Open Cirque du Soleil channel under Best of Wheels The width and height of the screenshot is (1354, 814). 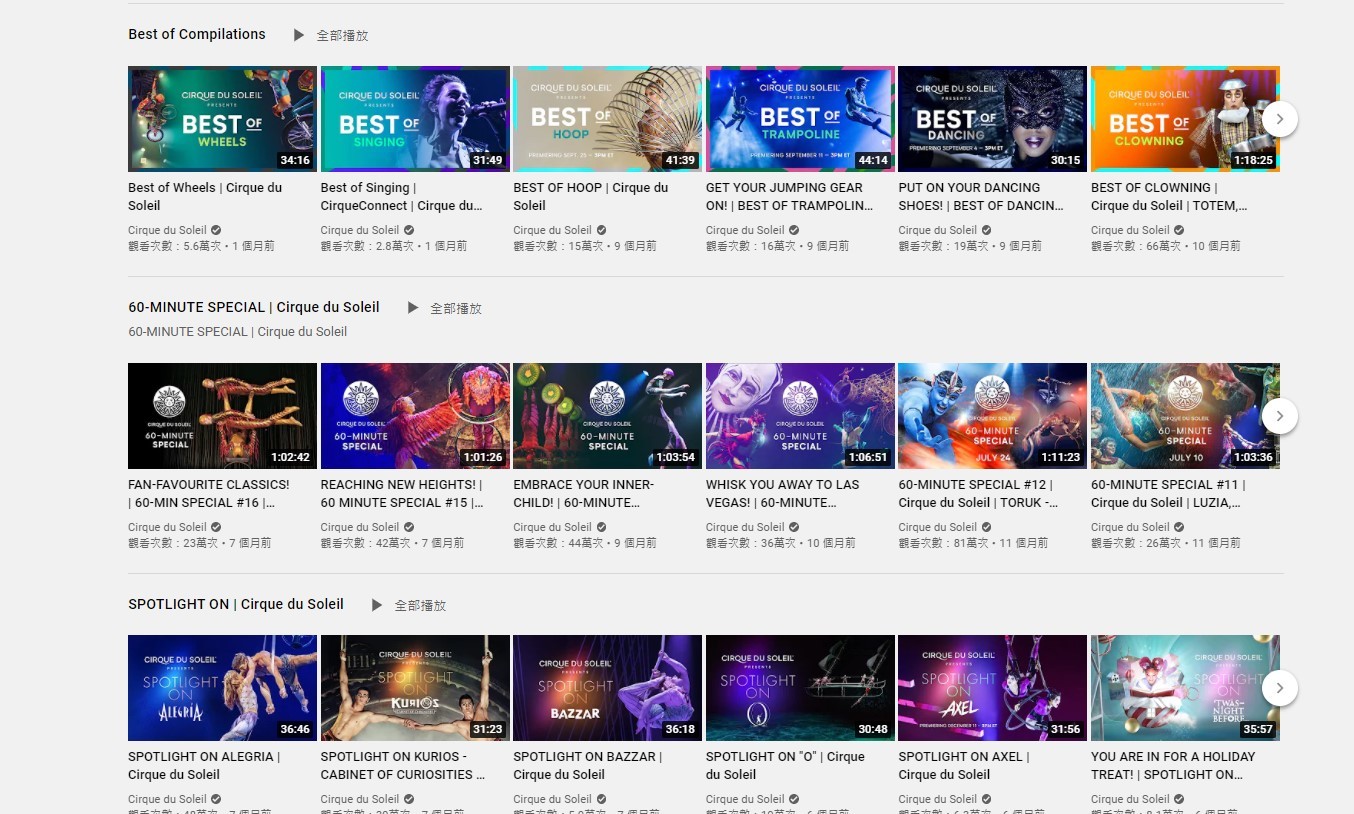[167, 230]
